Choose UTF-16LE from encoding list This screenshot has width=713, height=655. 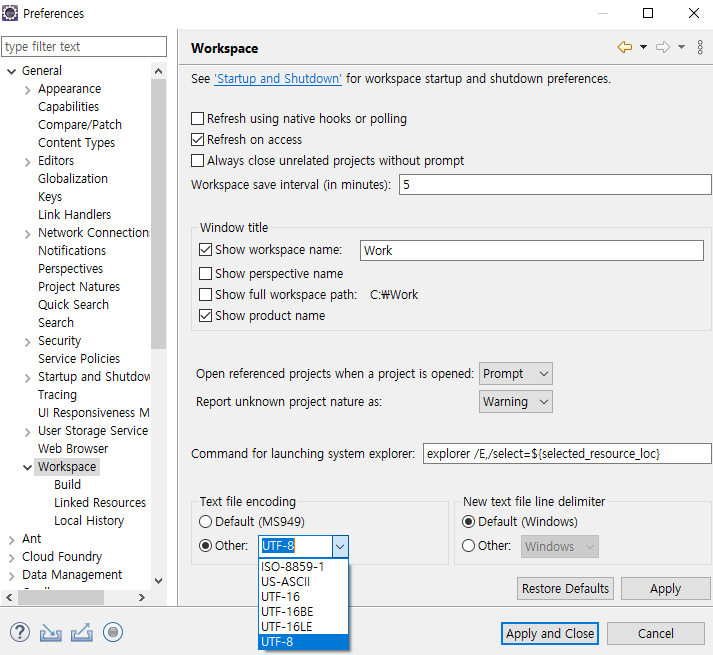pyautogui.click(x=303, y=627)
